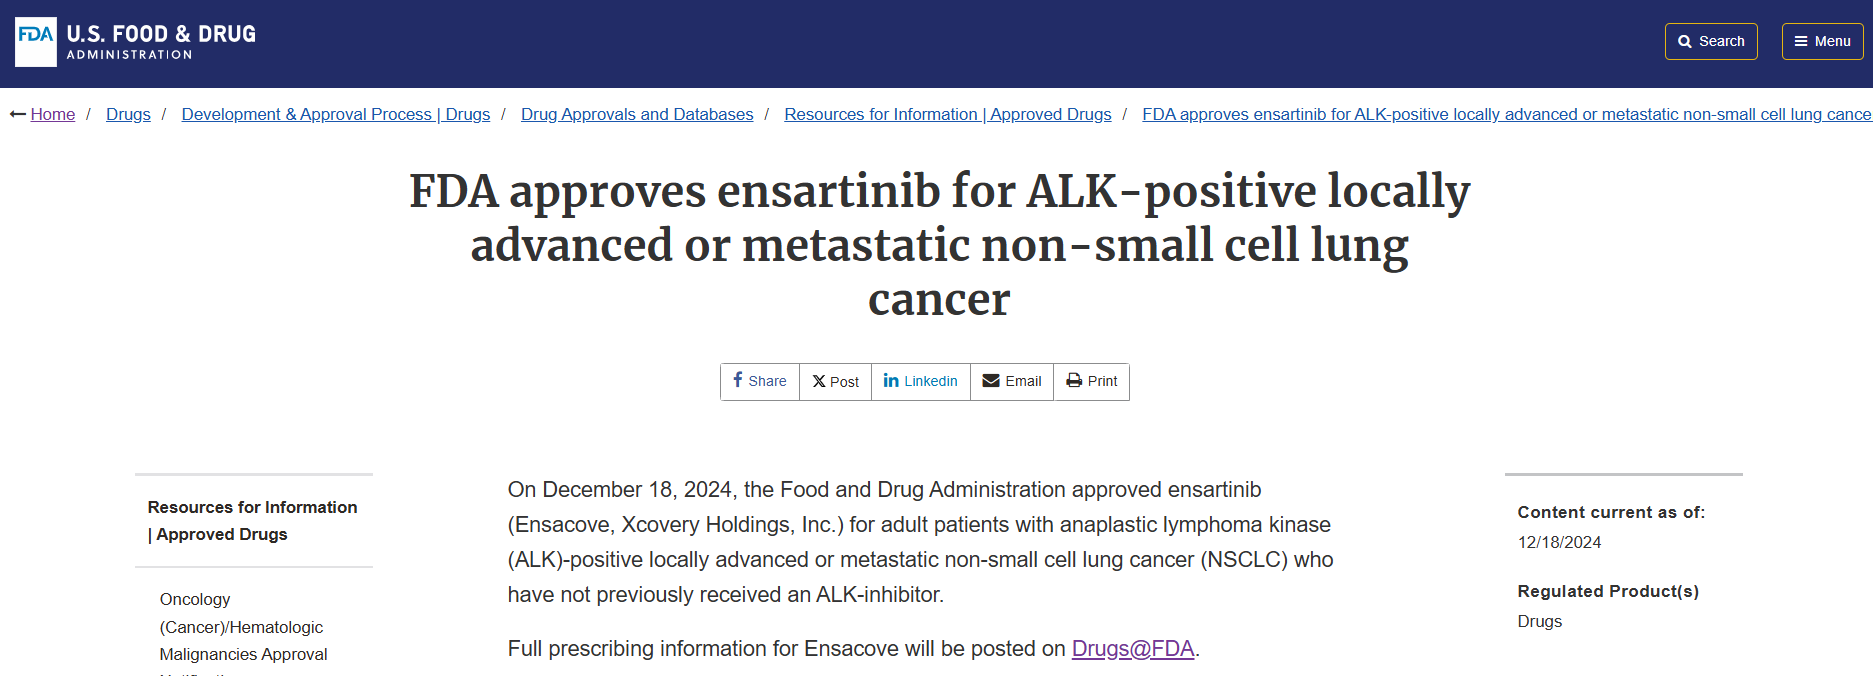
Task: Open Drug Approvals and Databases breadcrumb
Action: (637, 114)
